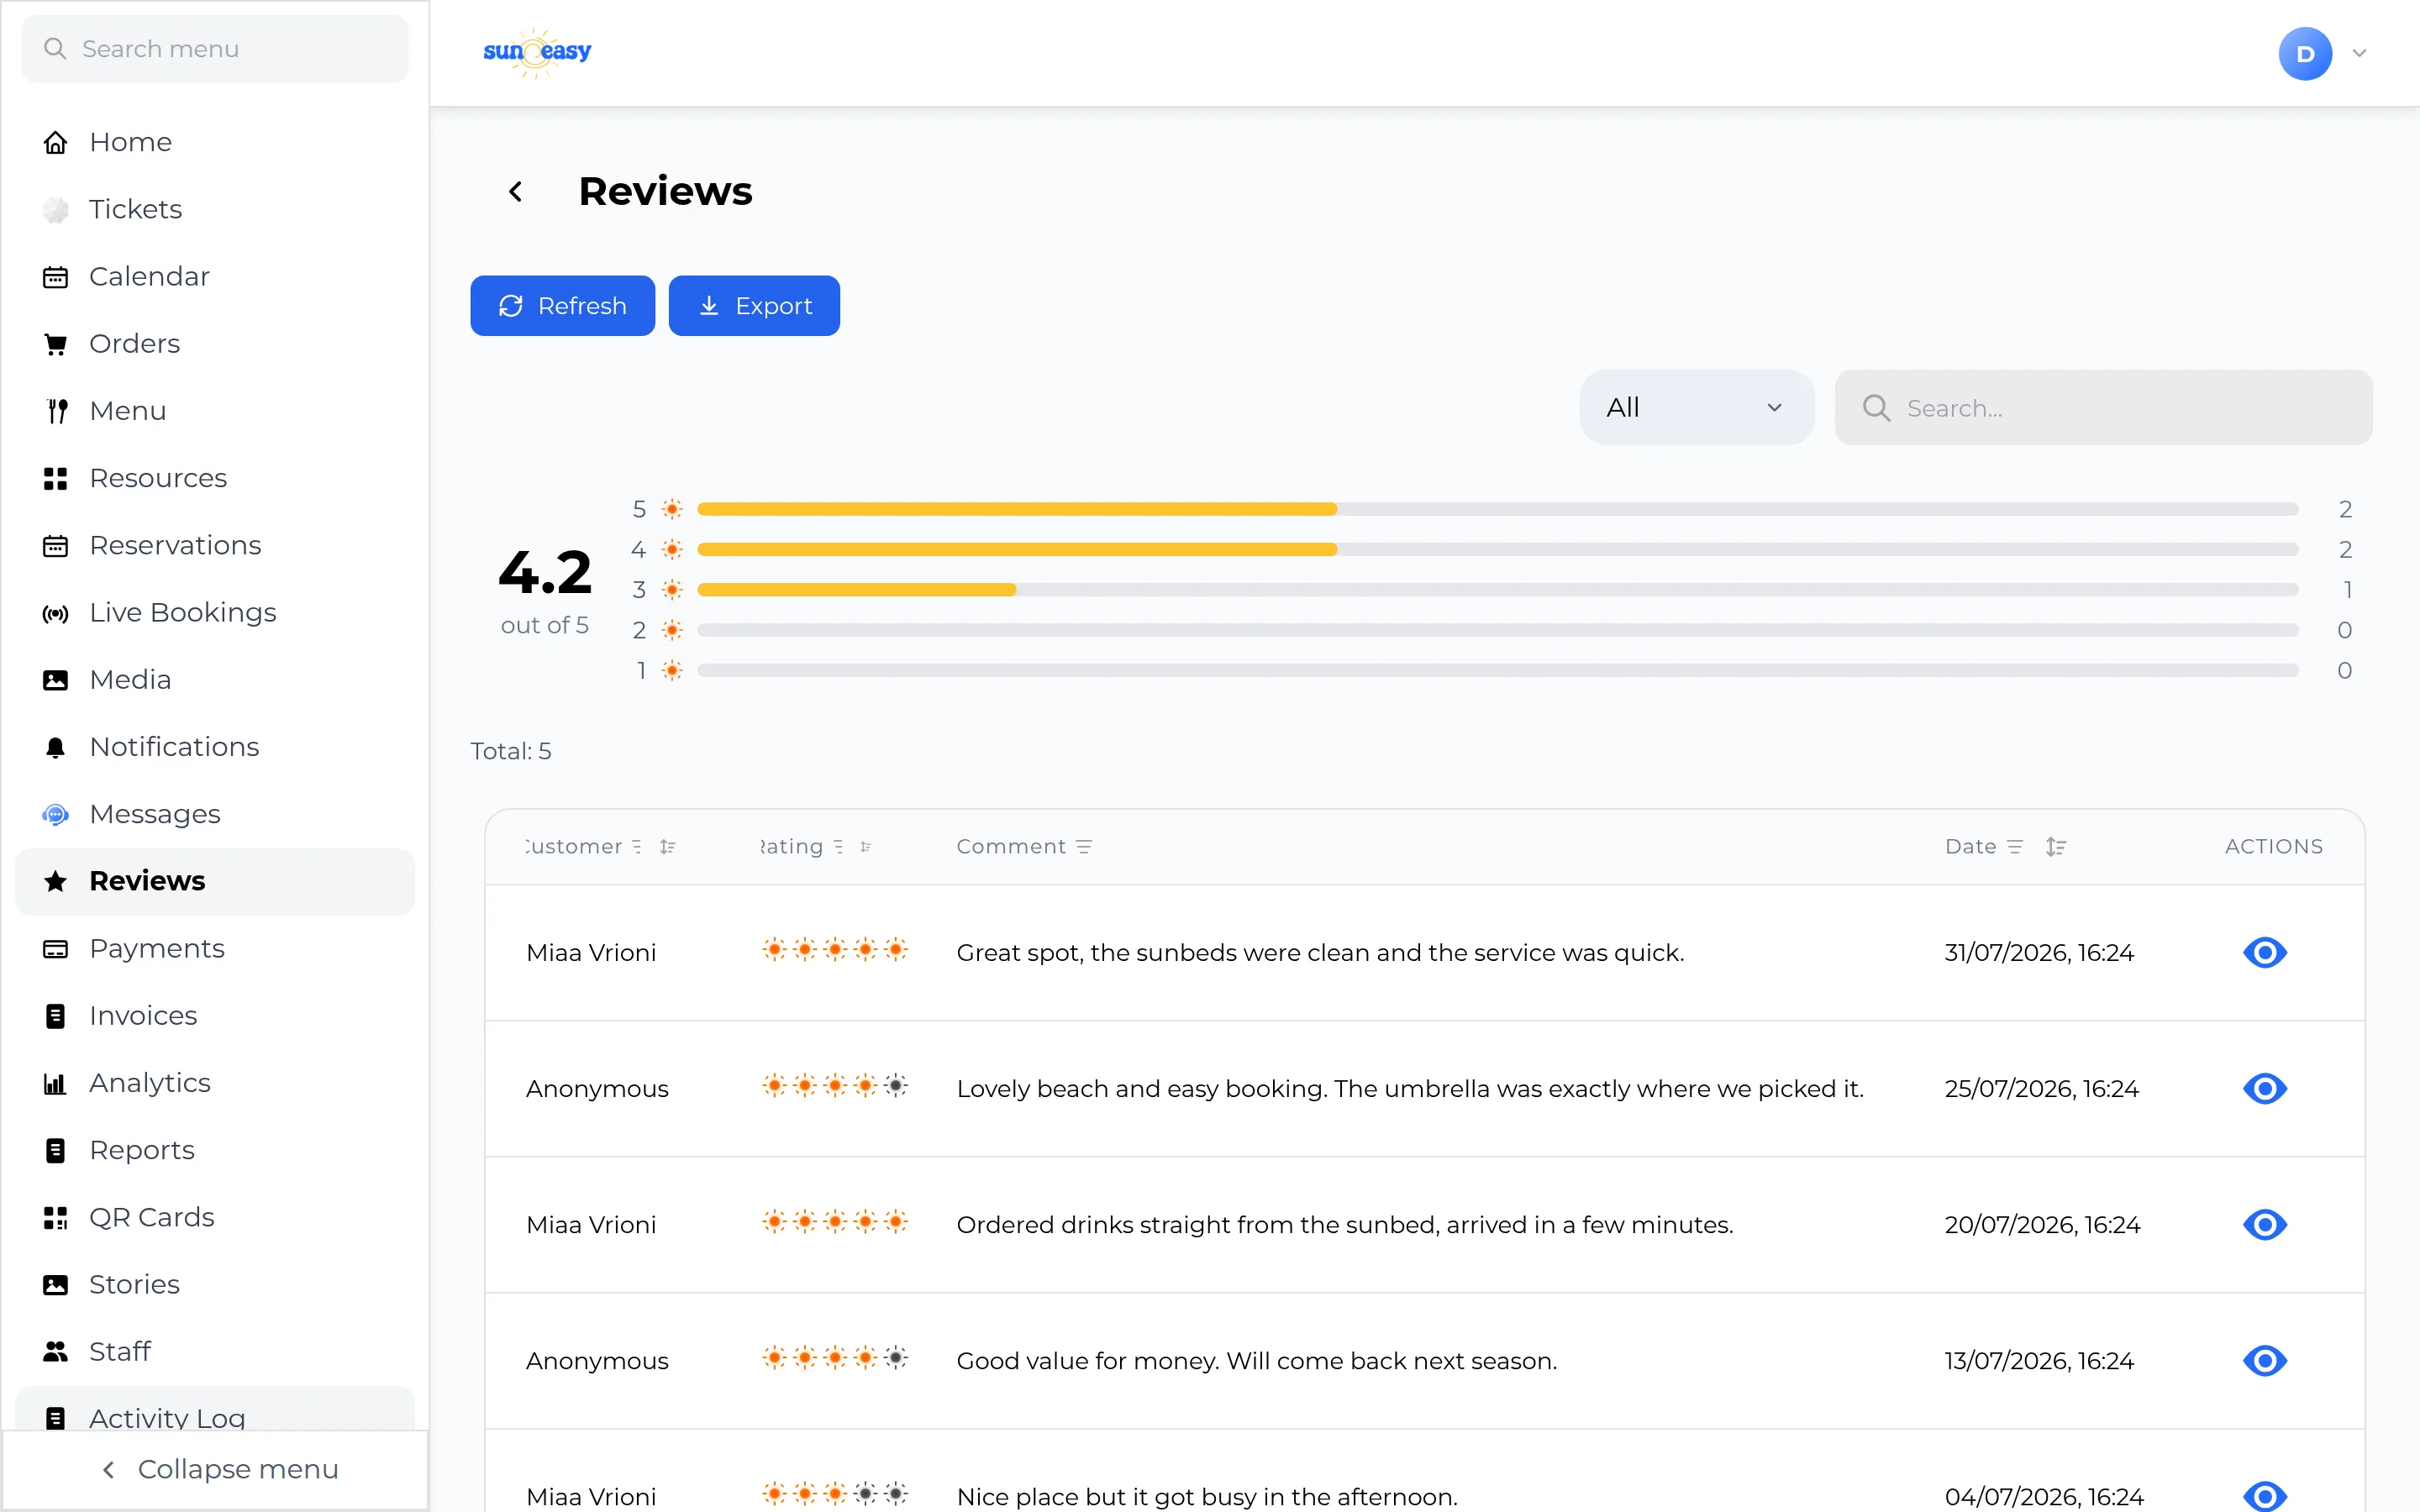The image size is (2420, 1512).
Task: Click the 5-star rating progress bar
Action: click(1497, 509)
